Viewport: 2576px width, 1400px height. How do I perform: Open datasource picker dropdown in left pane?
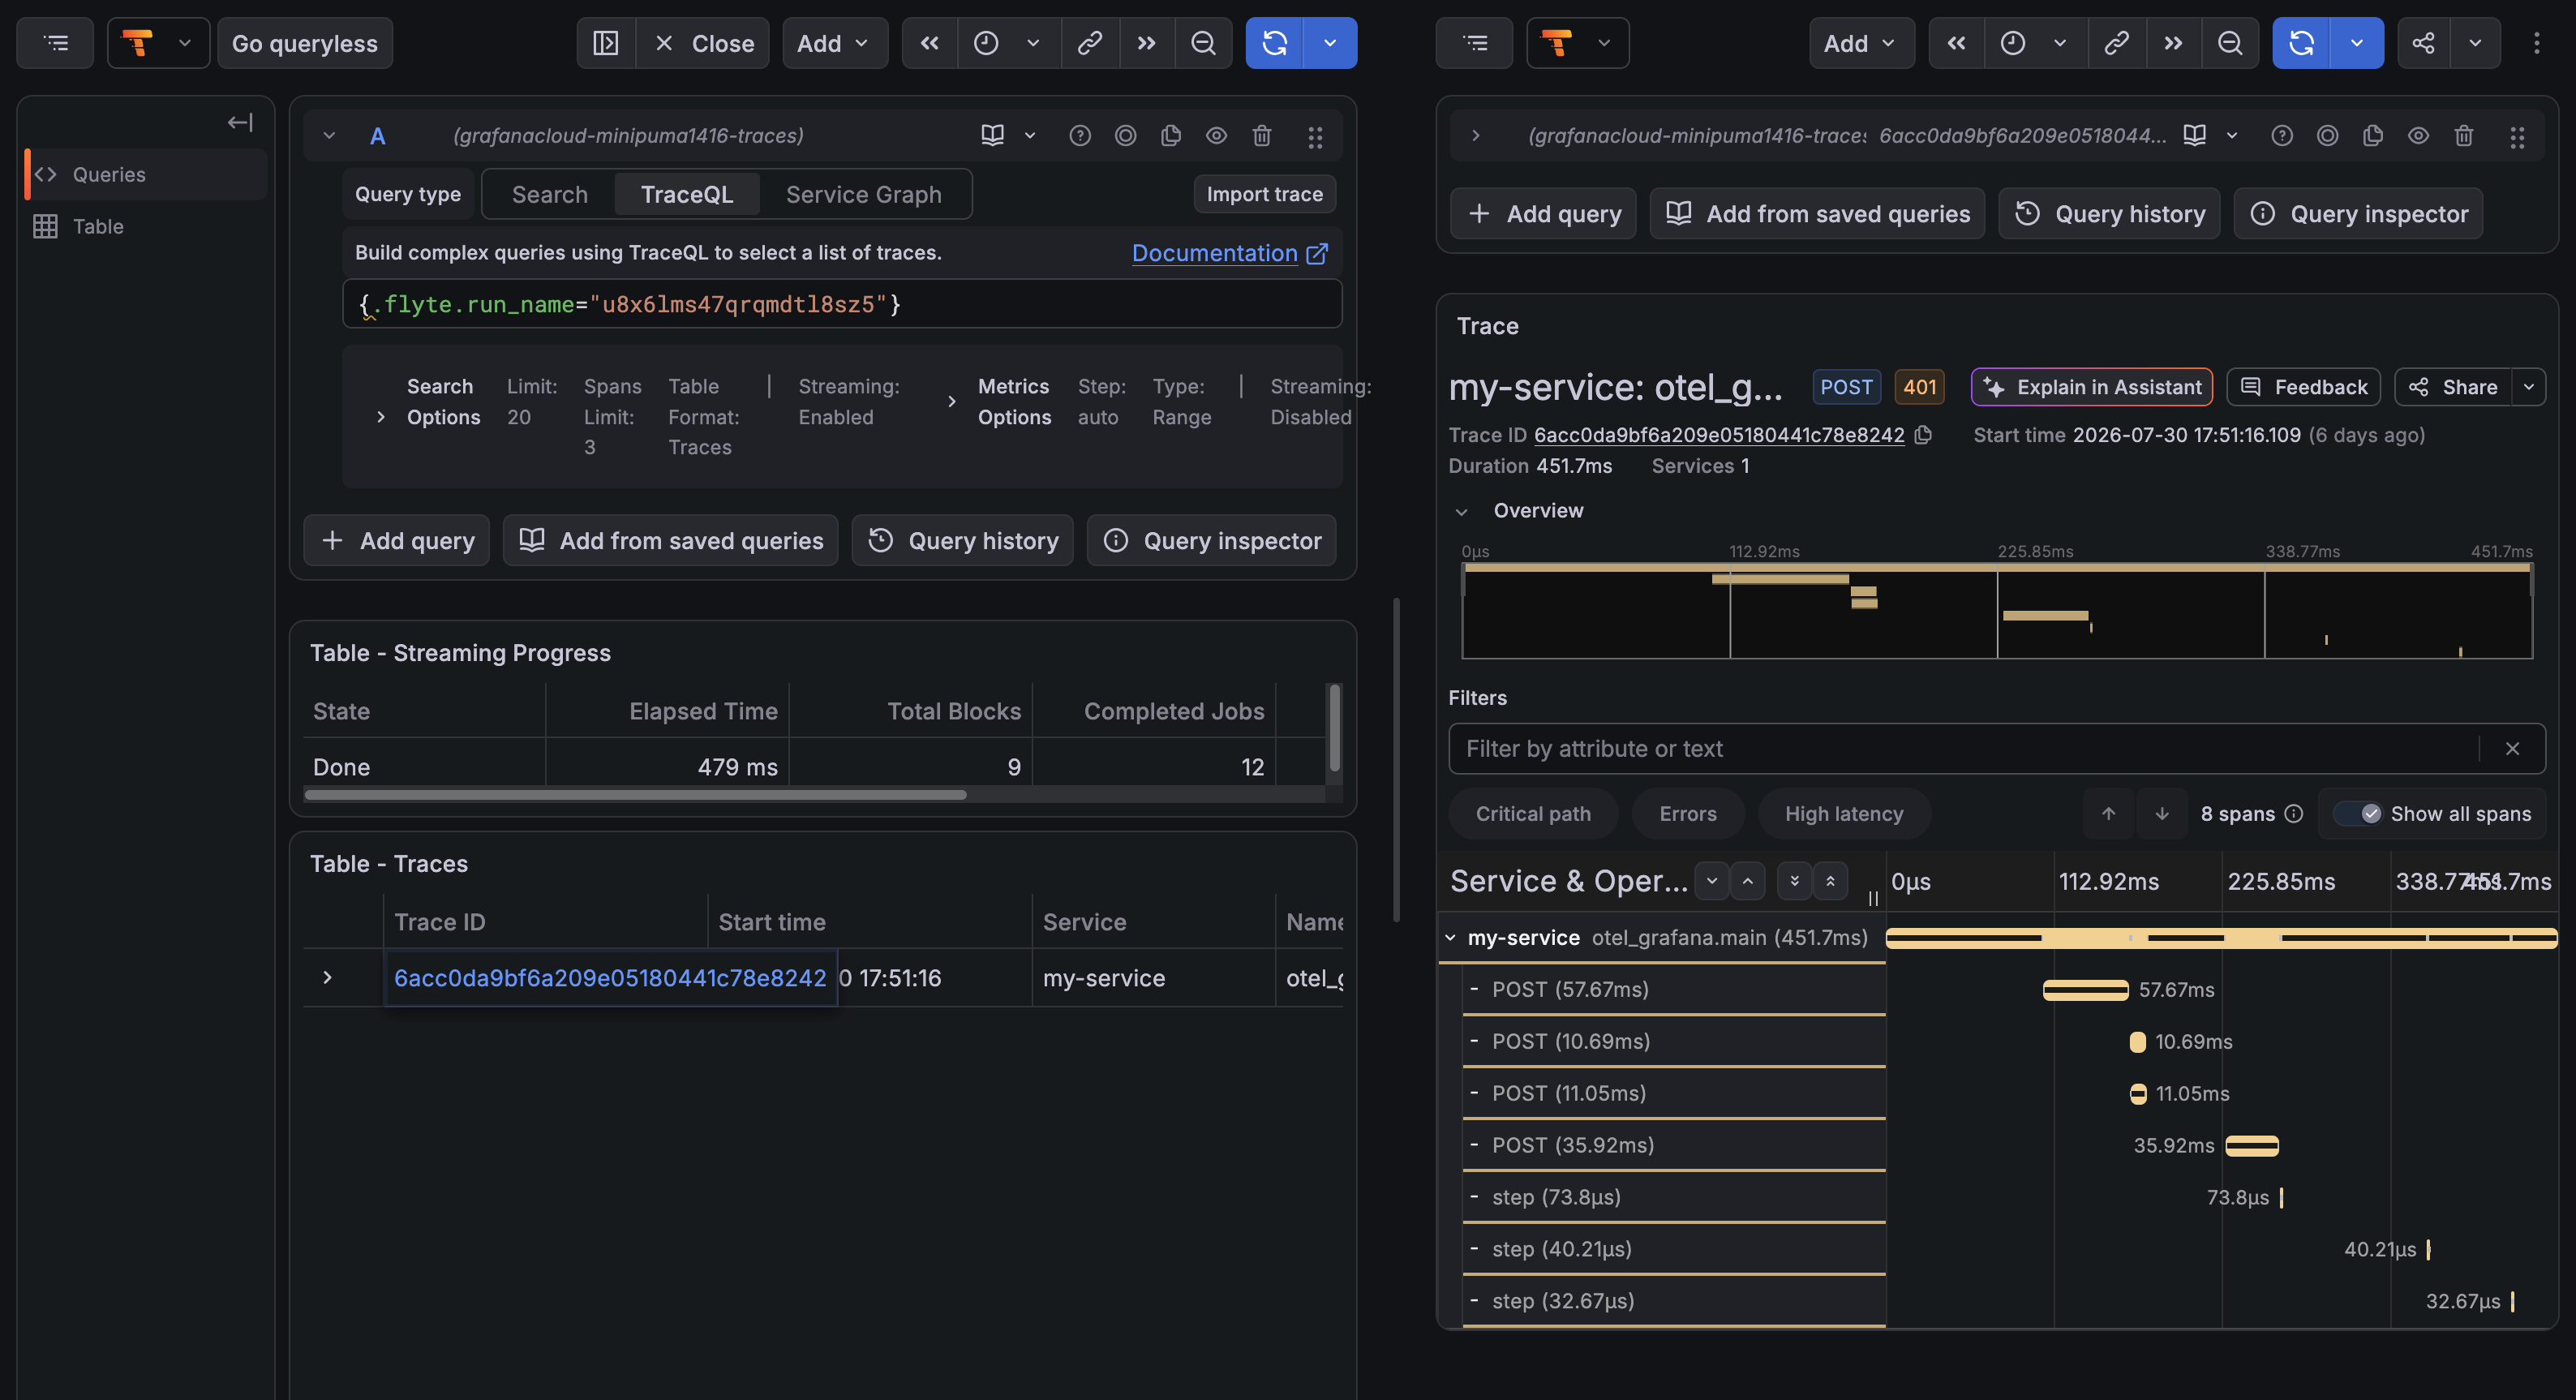tap(158, 43)
